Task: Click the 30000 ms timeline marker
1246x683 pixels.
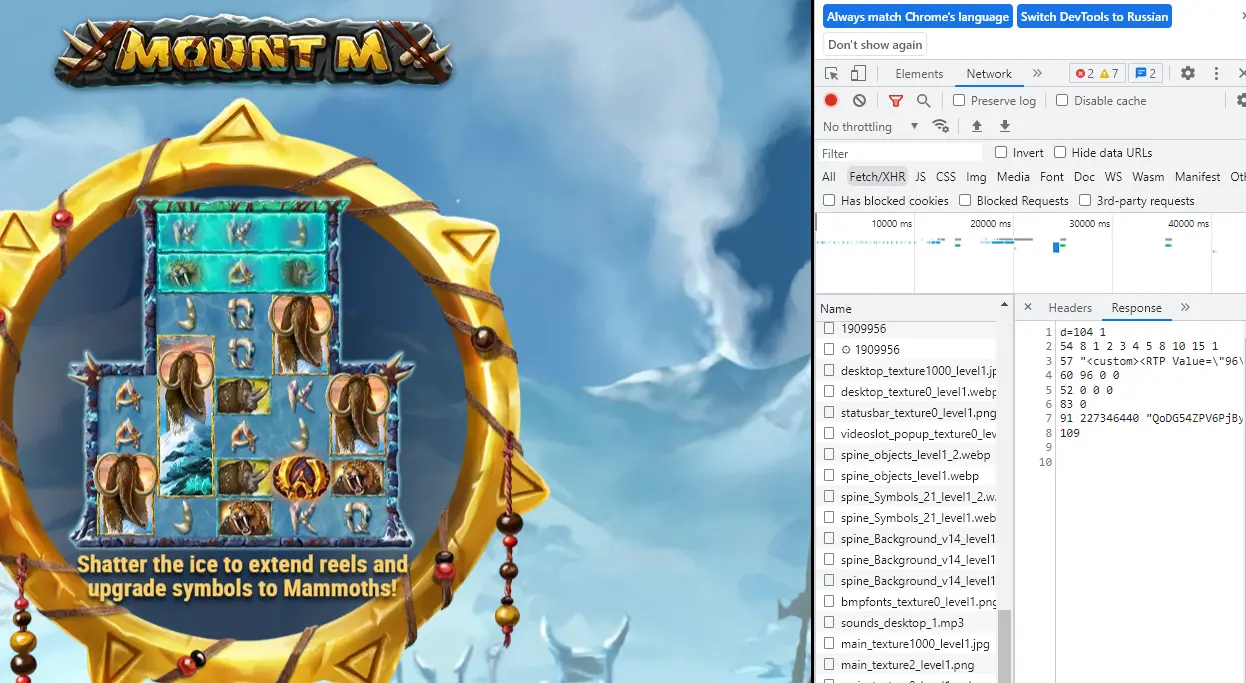Action: coord(1089,223)
